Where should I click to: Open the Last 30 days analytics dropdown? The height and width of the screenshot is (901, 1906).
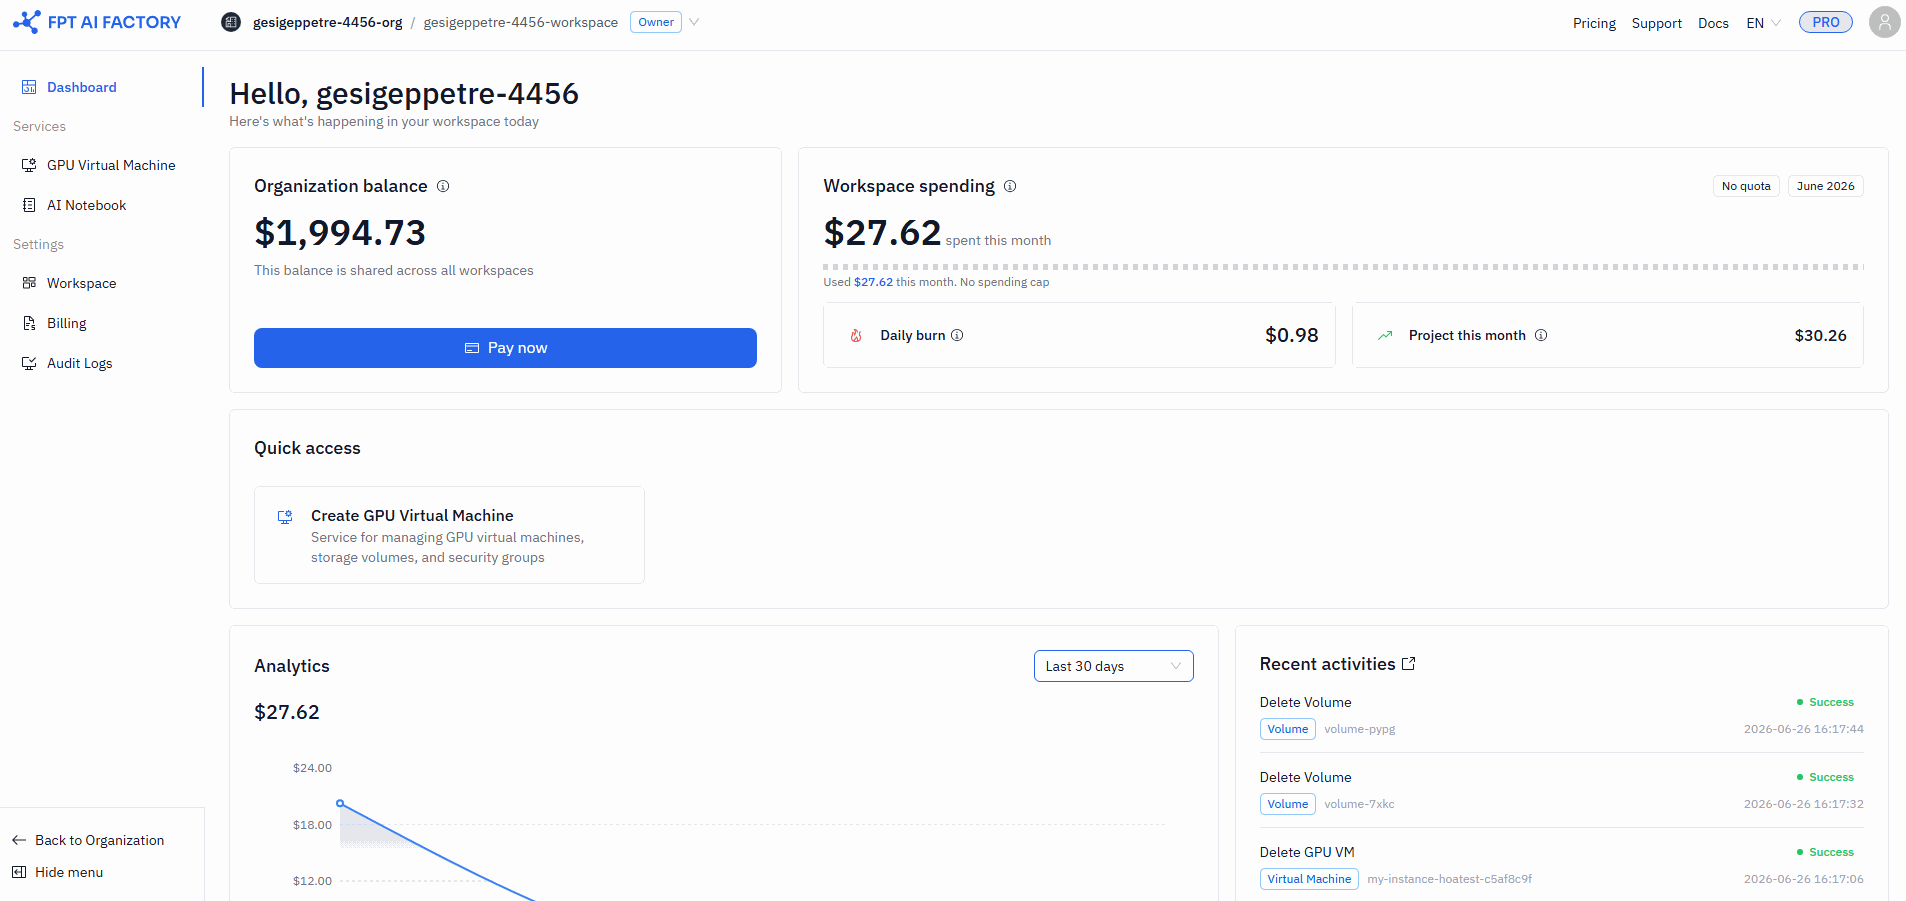coord(1113,666)
